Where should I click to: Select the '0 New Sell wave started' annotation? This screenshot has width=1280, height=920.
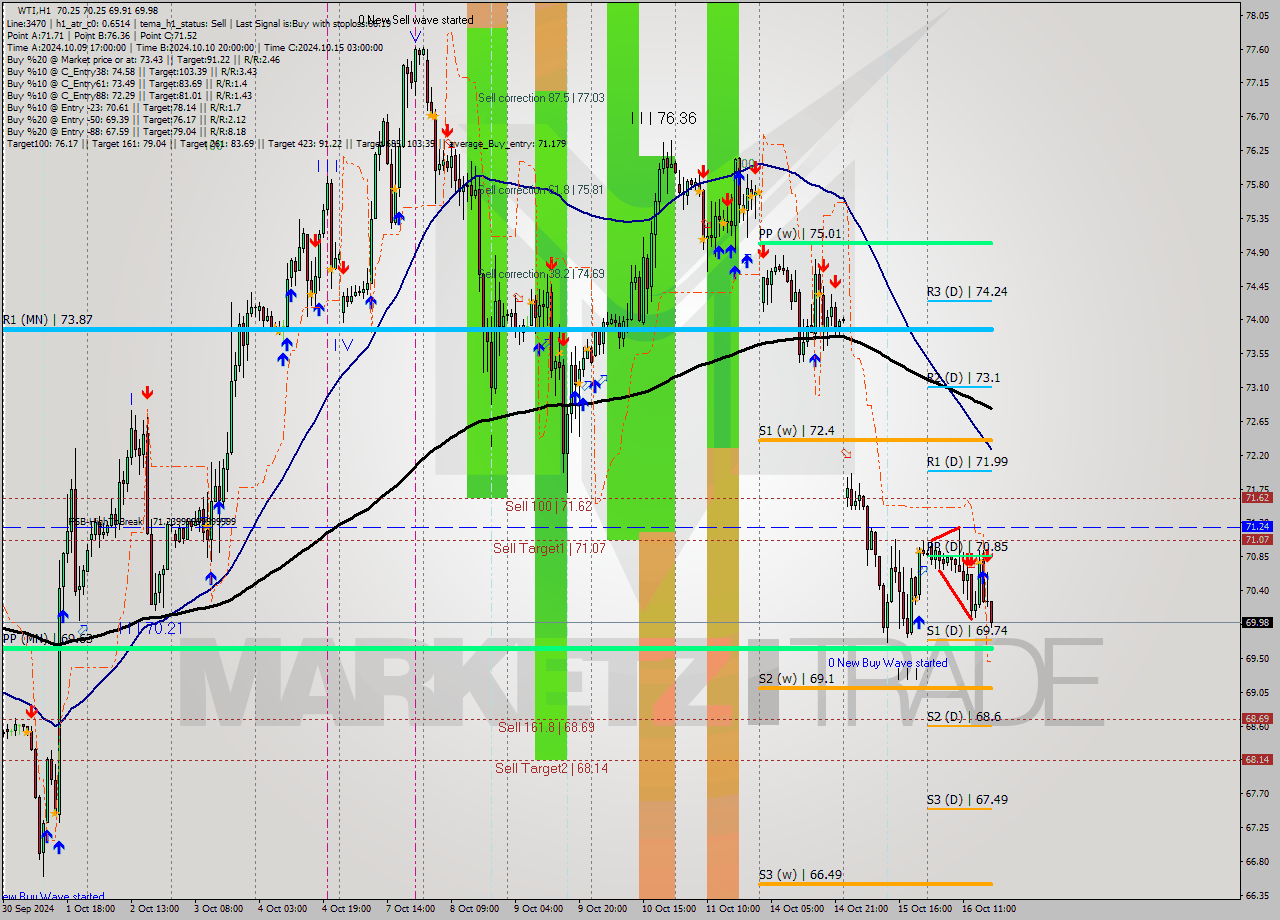[416, 19]
